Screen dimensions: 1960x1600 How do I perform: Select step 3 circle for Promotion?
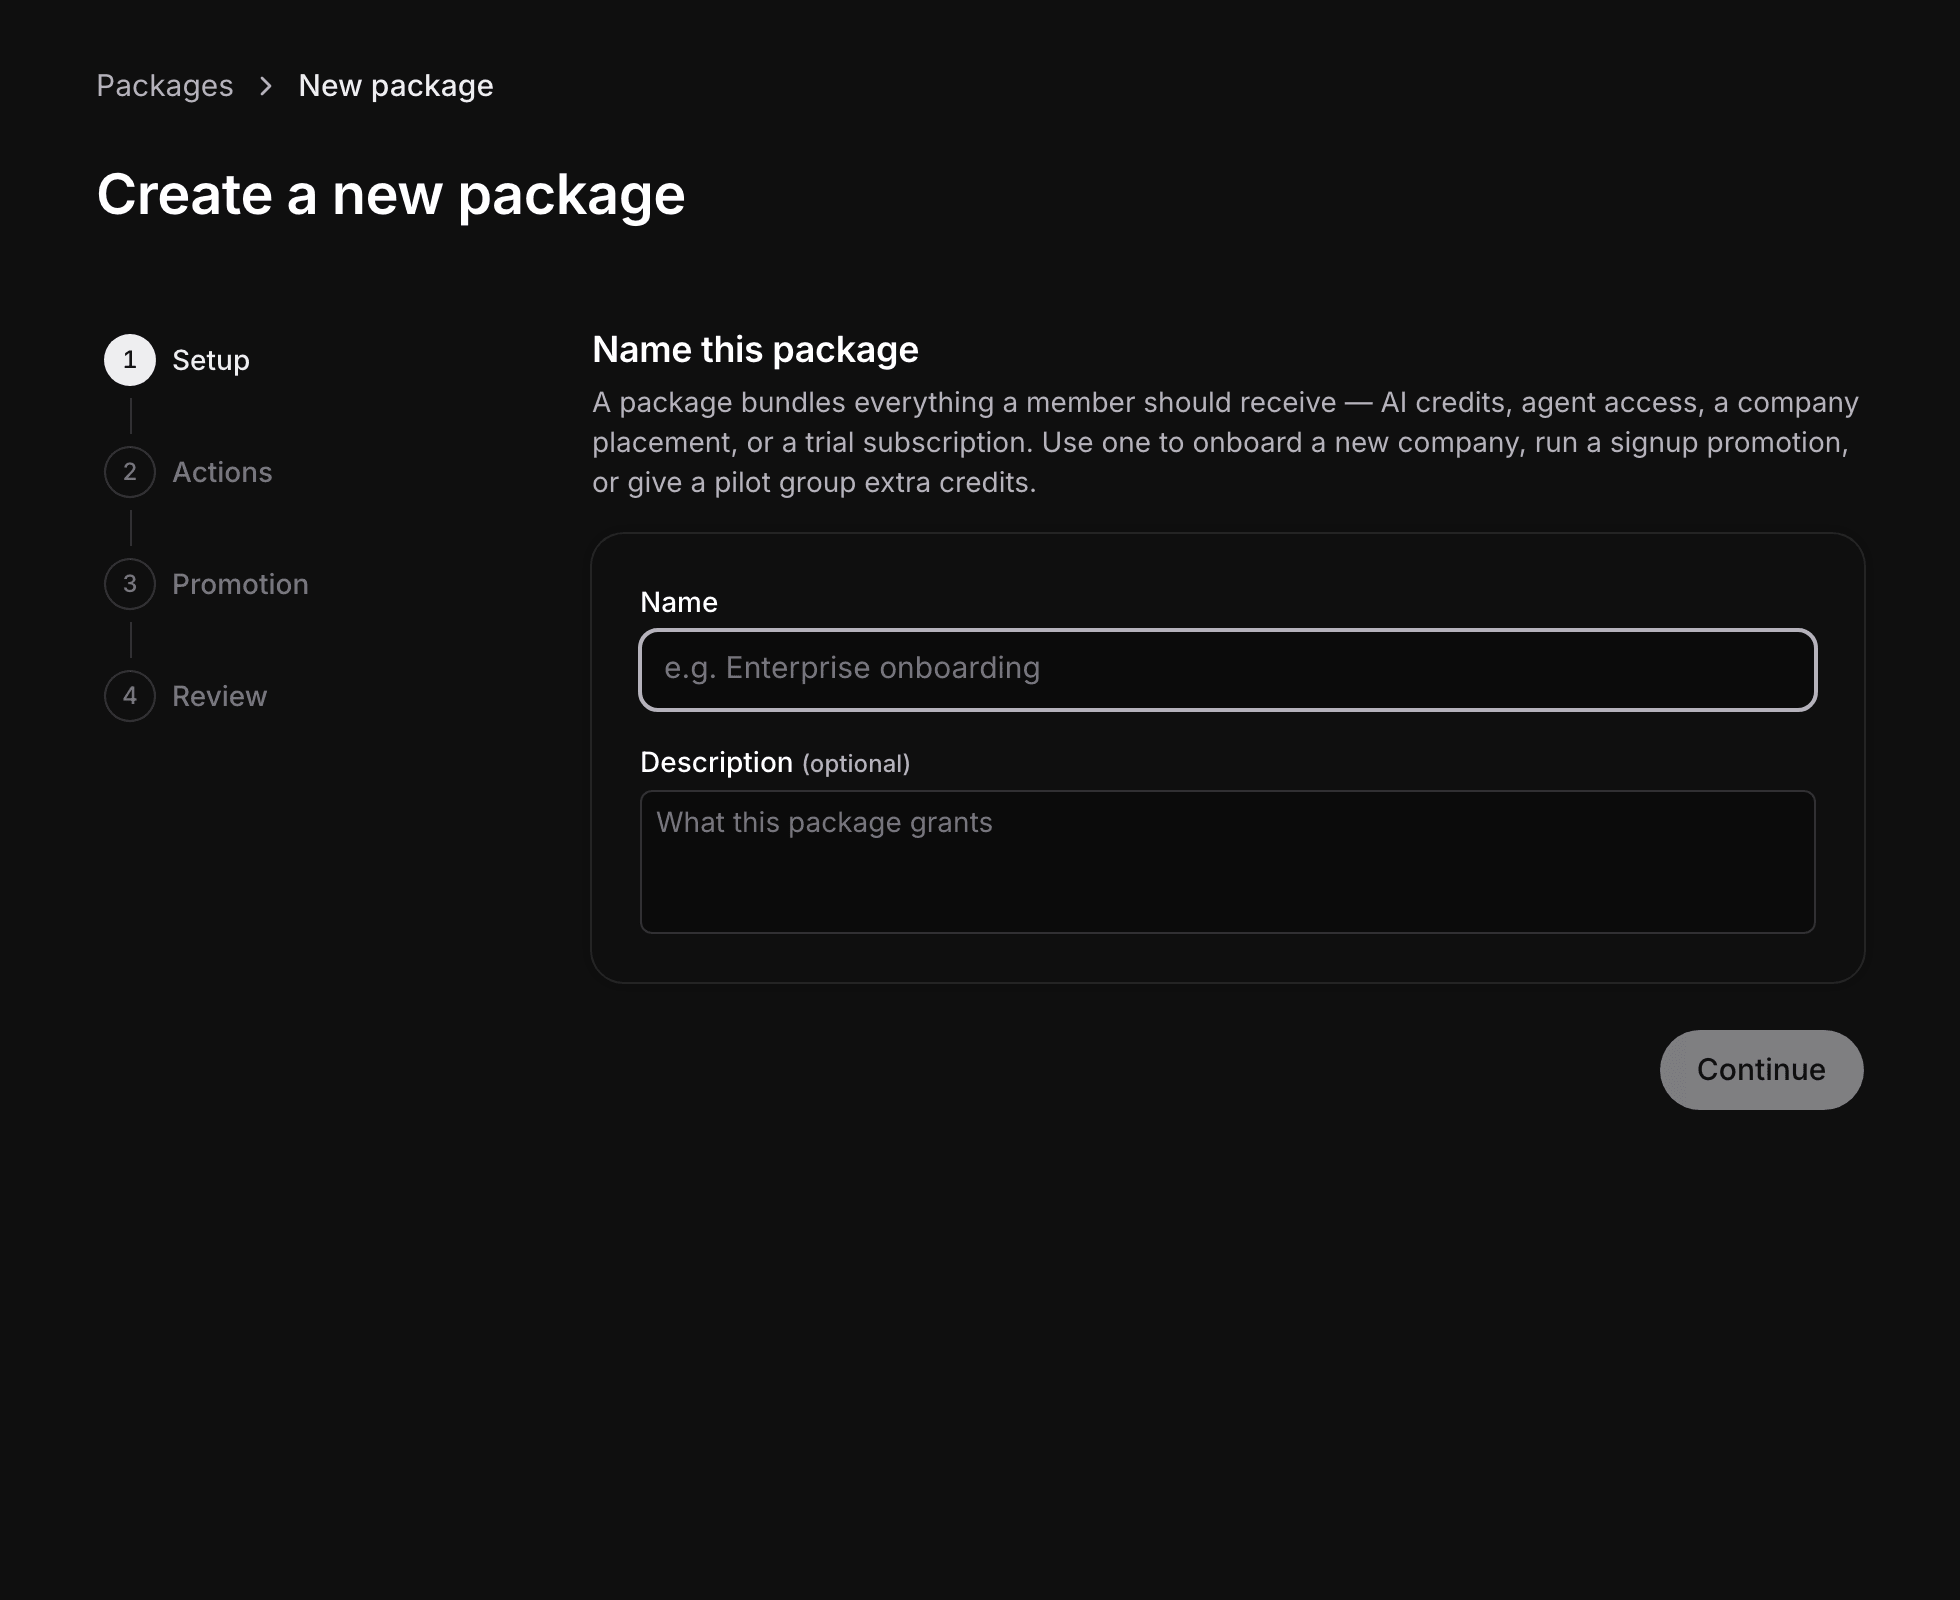point(130,584)
